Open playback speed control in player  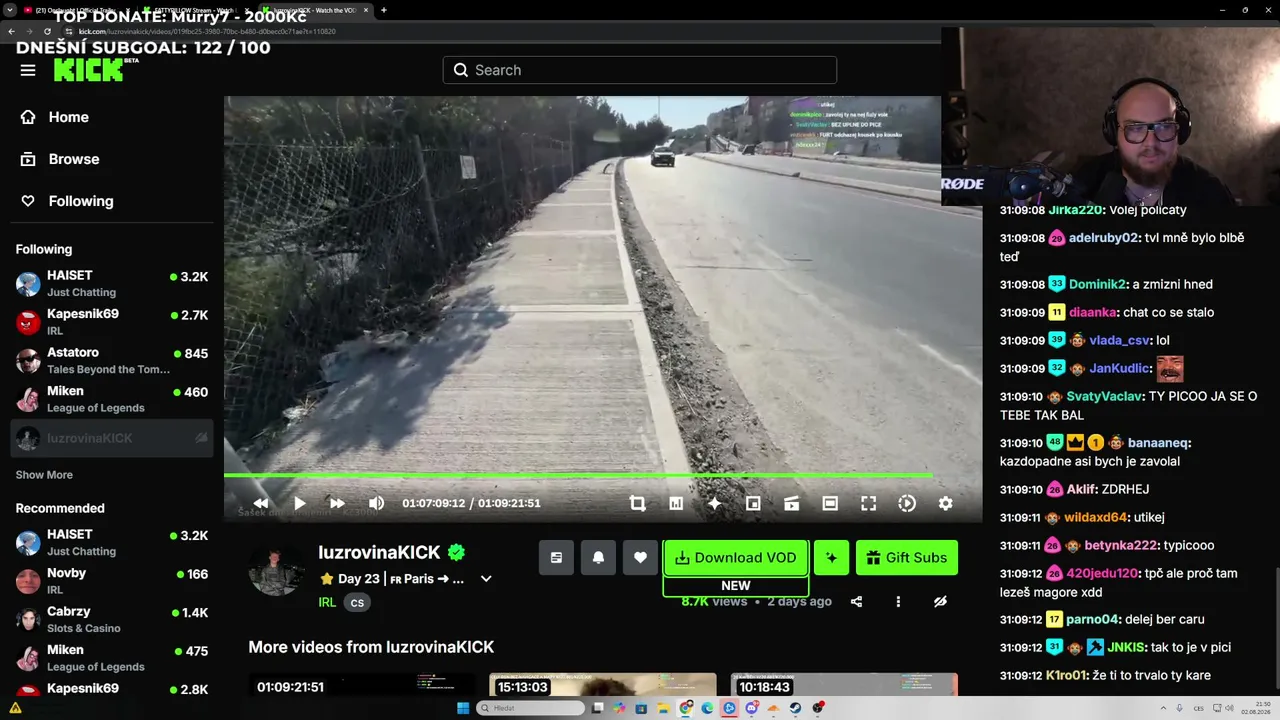coord(907,504)
